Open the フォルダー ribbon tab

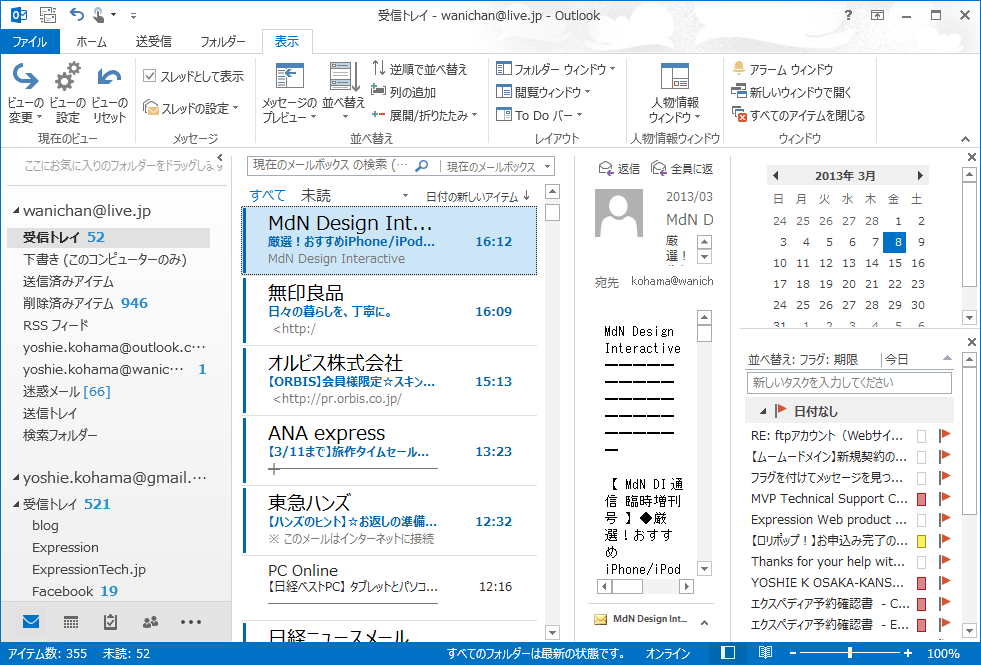(x=223, y=41)
